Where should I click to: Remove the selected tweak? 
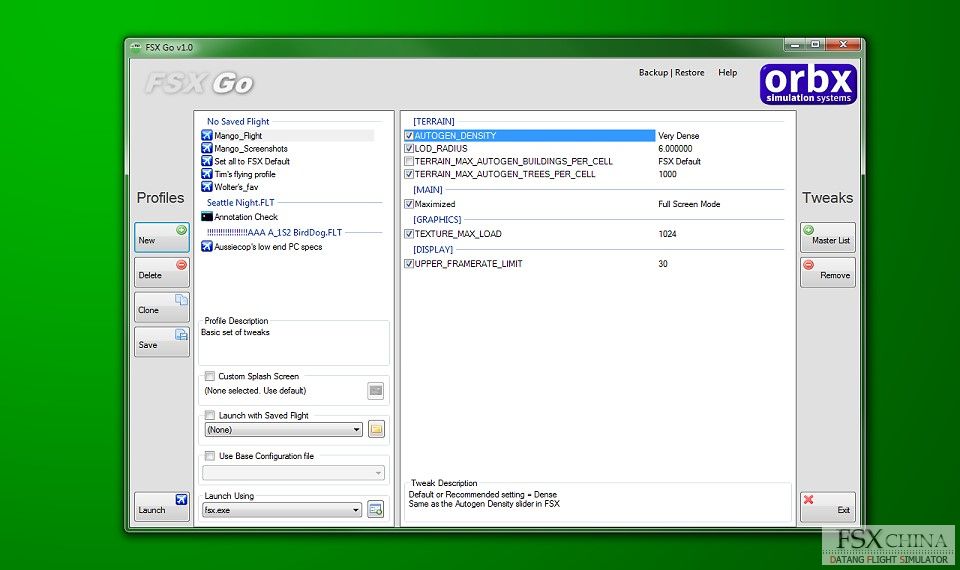coord(828,272)
